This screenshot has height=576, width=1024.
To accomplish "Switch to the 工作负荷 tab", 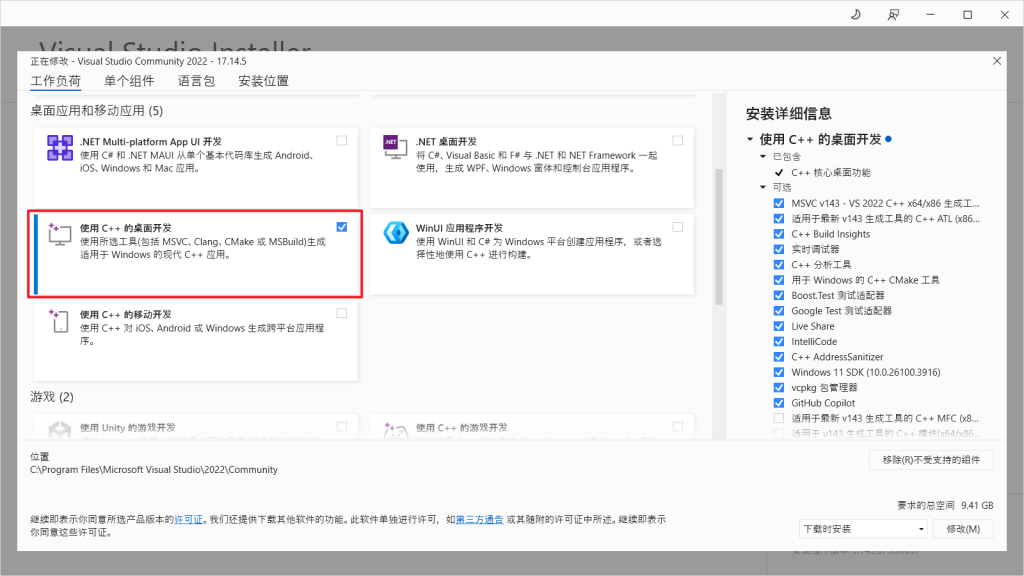I will (x=56, y=81).
